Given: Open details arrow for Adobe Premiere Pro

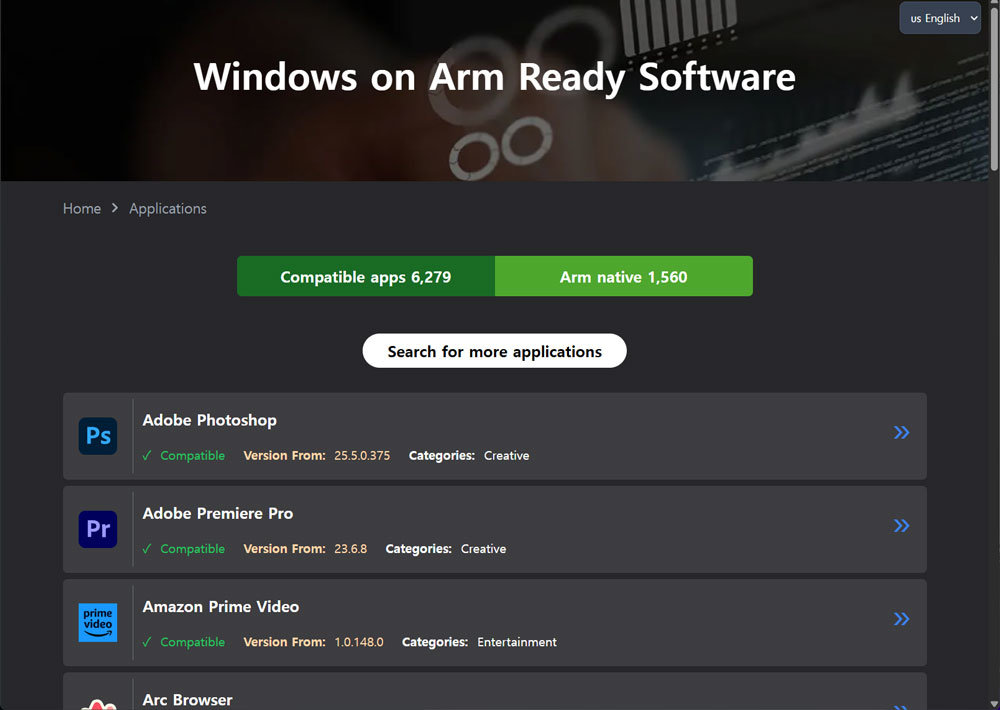Looking at the screenshot, I should [x=901, y=526].
